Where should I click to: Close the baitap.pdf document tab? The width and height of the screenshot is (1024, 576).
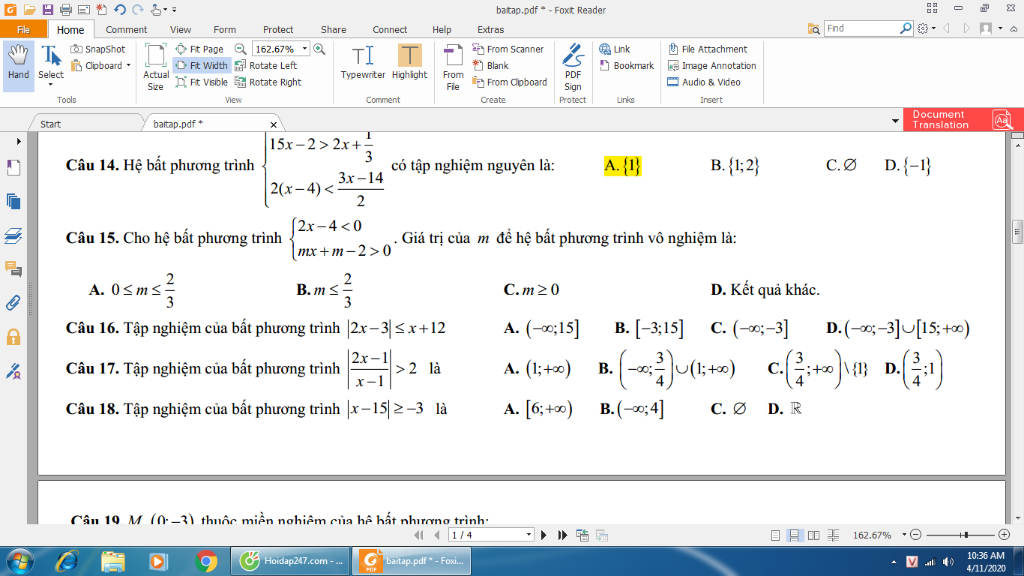point(274,124)
